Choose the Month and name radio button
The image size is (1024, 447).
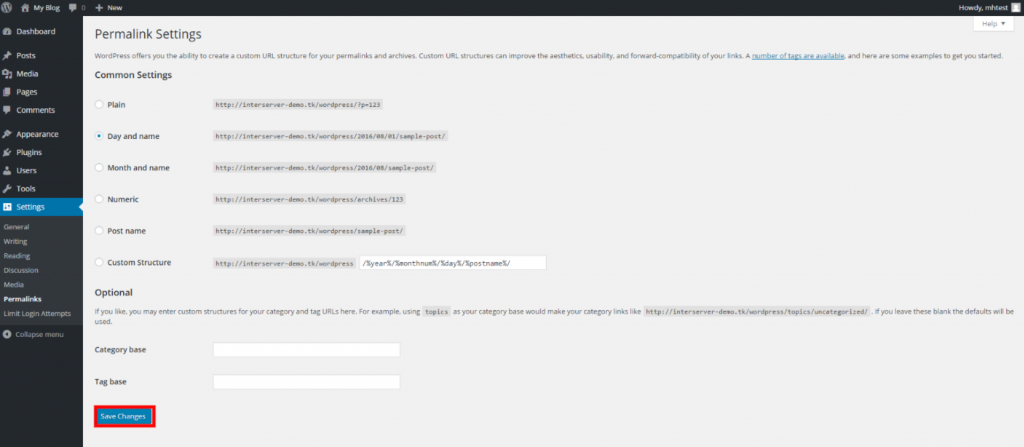click(x=99, y=167)
